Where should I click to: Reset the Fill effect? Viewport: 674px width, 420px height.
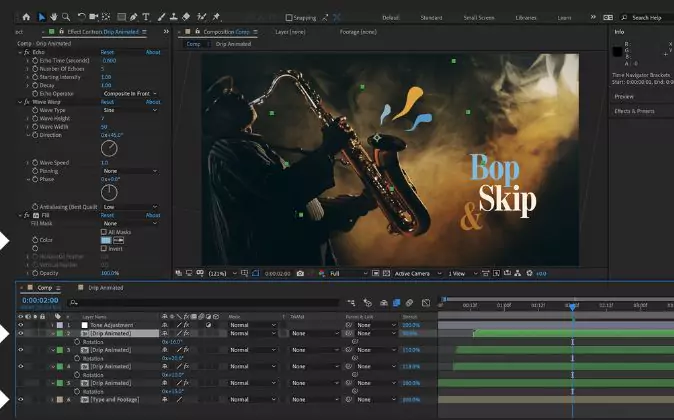click(107, 215)
